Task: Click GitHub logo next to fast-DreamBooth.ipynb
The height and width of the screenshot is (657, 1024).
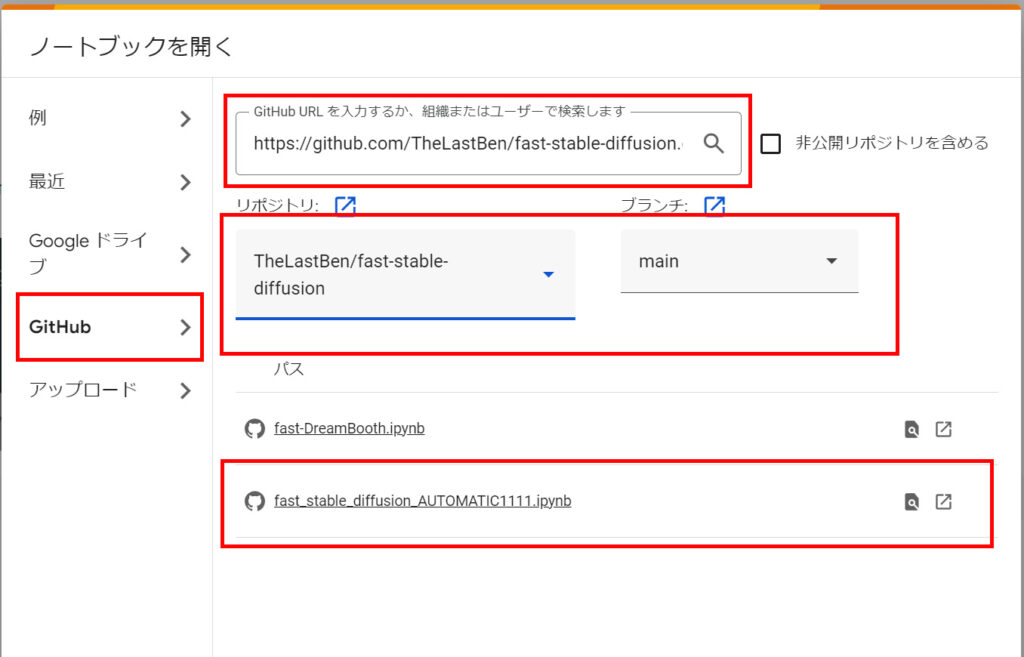Action: (255, 429)
